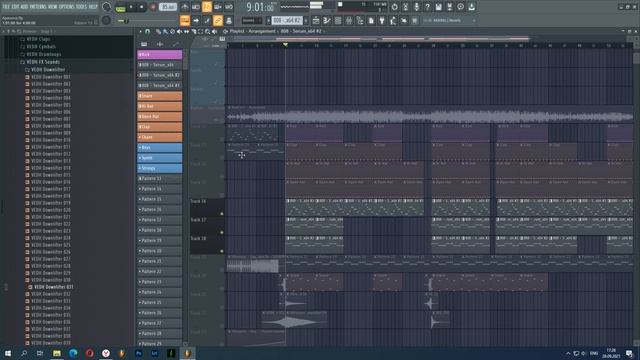Toggle wait for input before recording
Image resolution: width=640 pixels, height=360 pixels.
pyautogui.click(x=196, y=7)
